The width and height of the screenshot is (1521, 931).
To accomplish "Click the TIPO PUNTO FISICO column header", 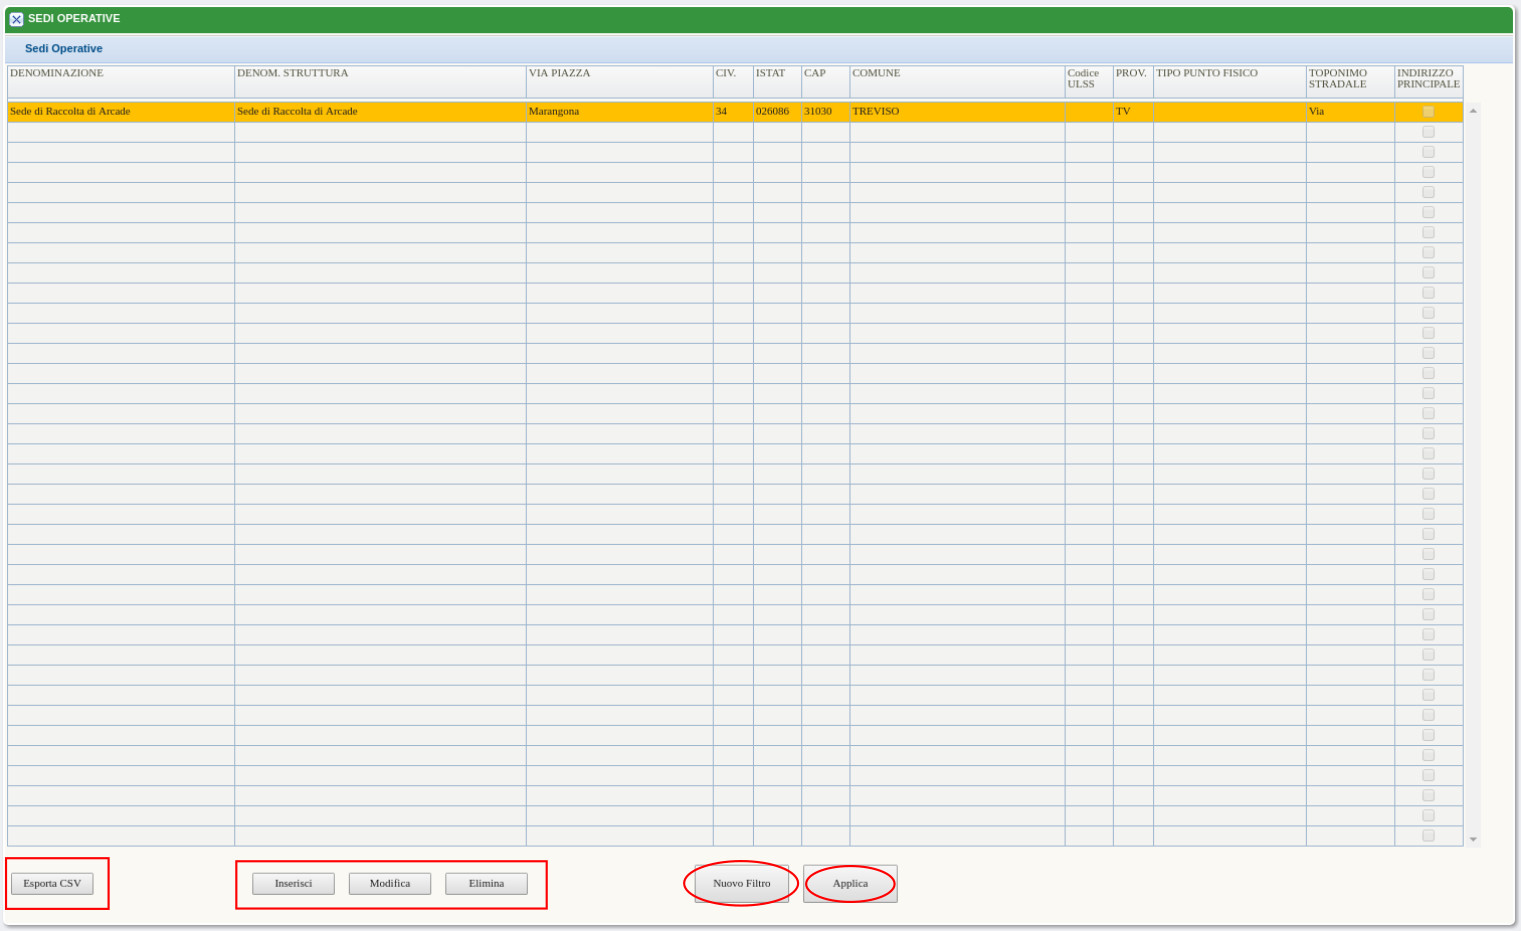I will (x=1207, y=74).
